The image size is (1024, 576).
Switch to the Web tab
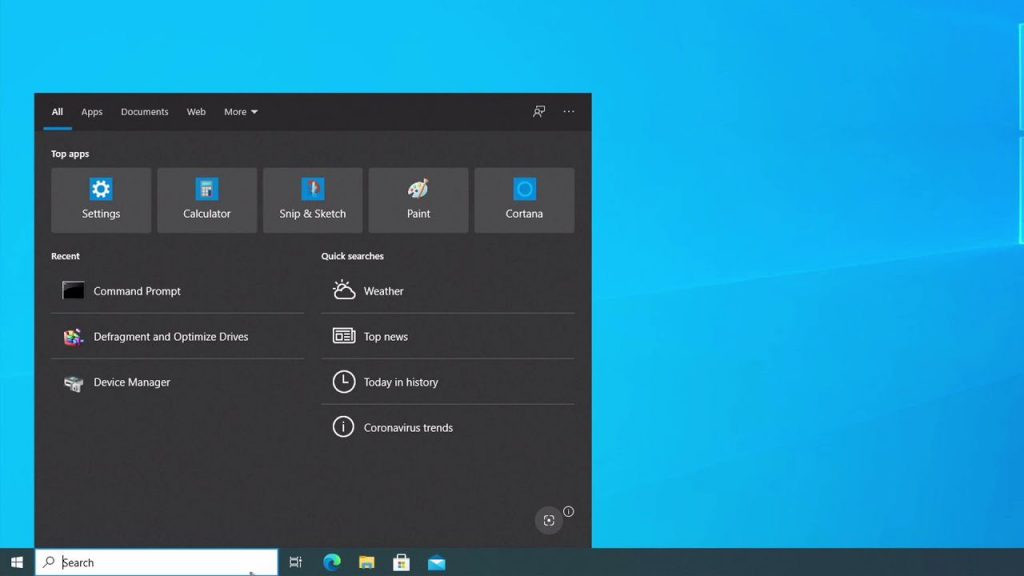(x=196, y=112)
